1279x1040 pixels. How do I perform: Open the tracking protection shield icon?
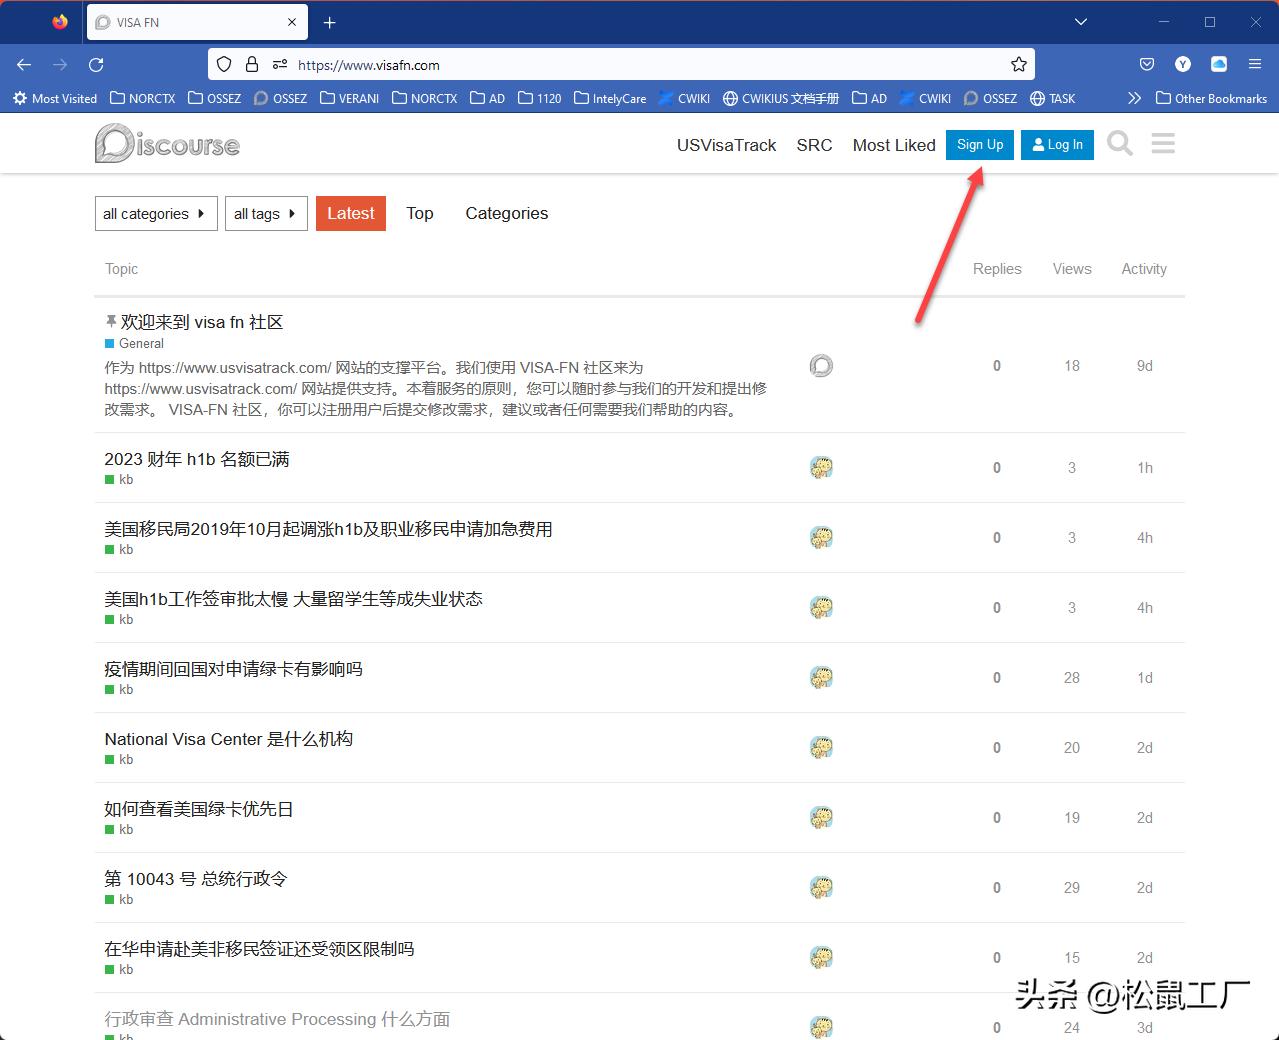tap(223, 64)
